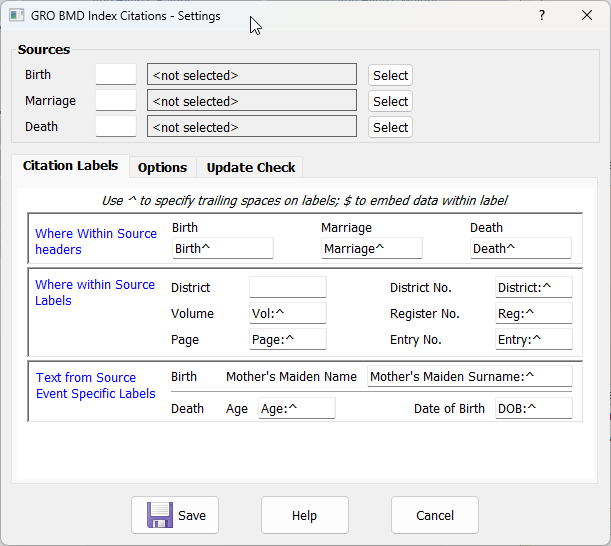Click the Death source number field
The height and width of the screenshot is (546, 611).
click(116, 127)
